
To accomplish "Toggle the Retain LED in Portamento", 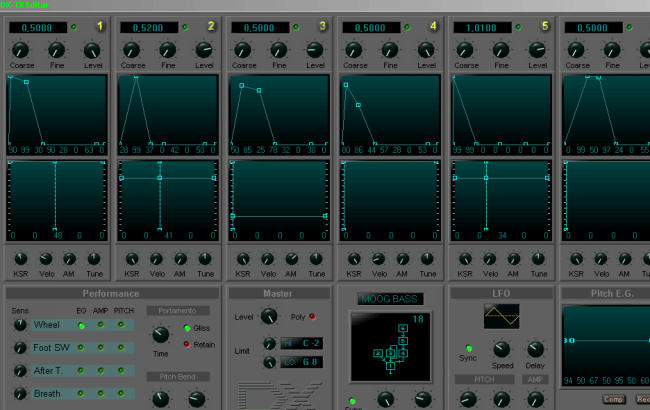I will point(186,344).
